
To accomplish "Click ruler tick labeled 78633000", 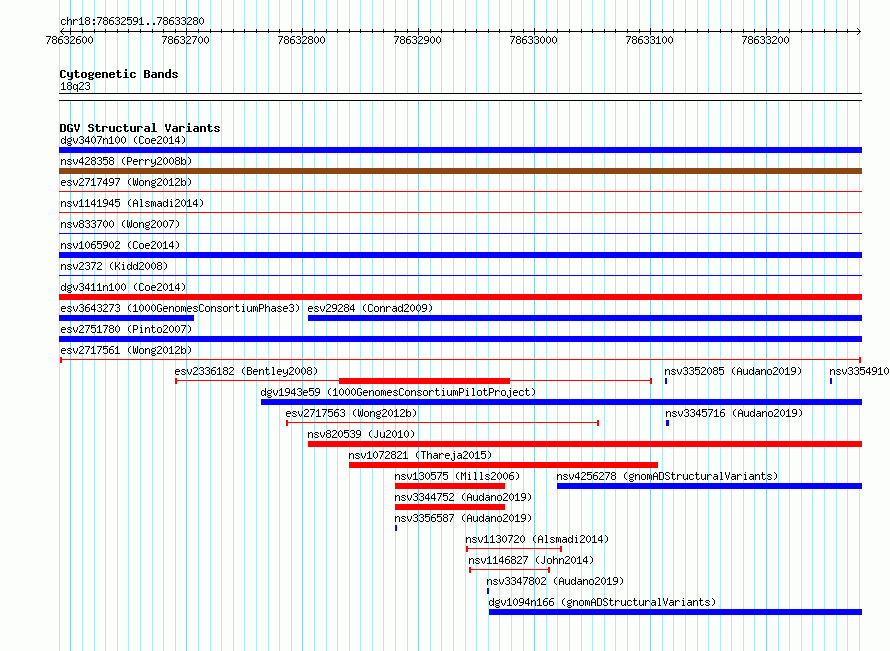I will 534,40.
